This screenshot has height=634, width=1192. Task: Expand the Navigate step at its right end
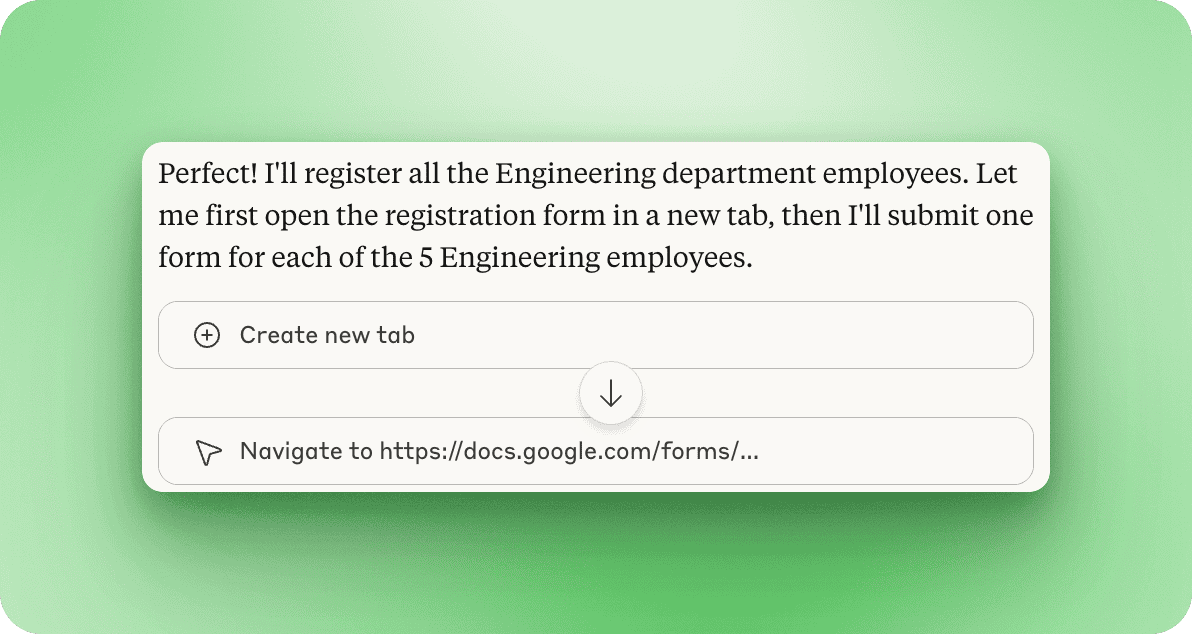coord(1000,451)
